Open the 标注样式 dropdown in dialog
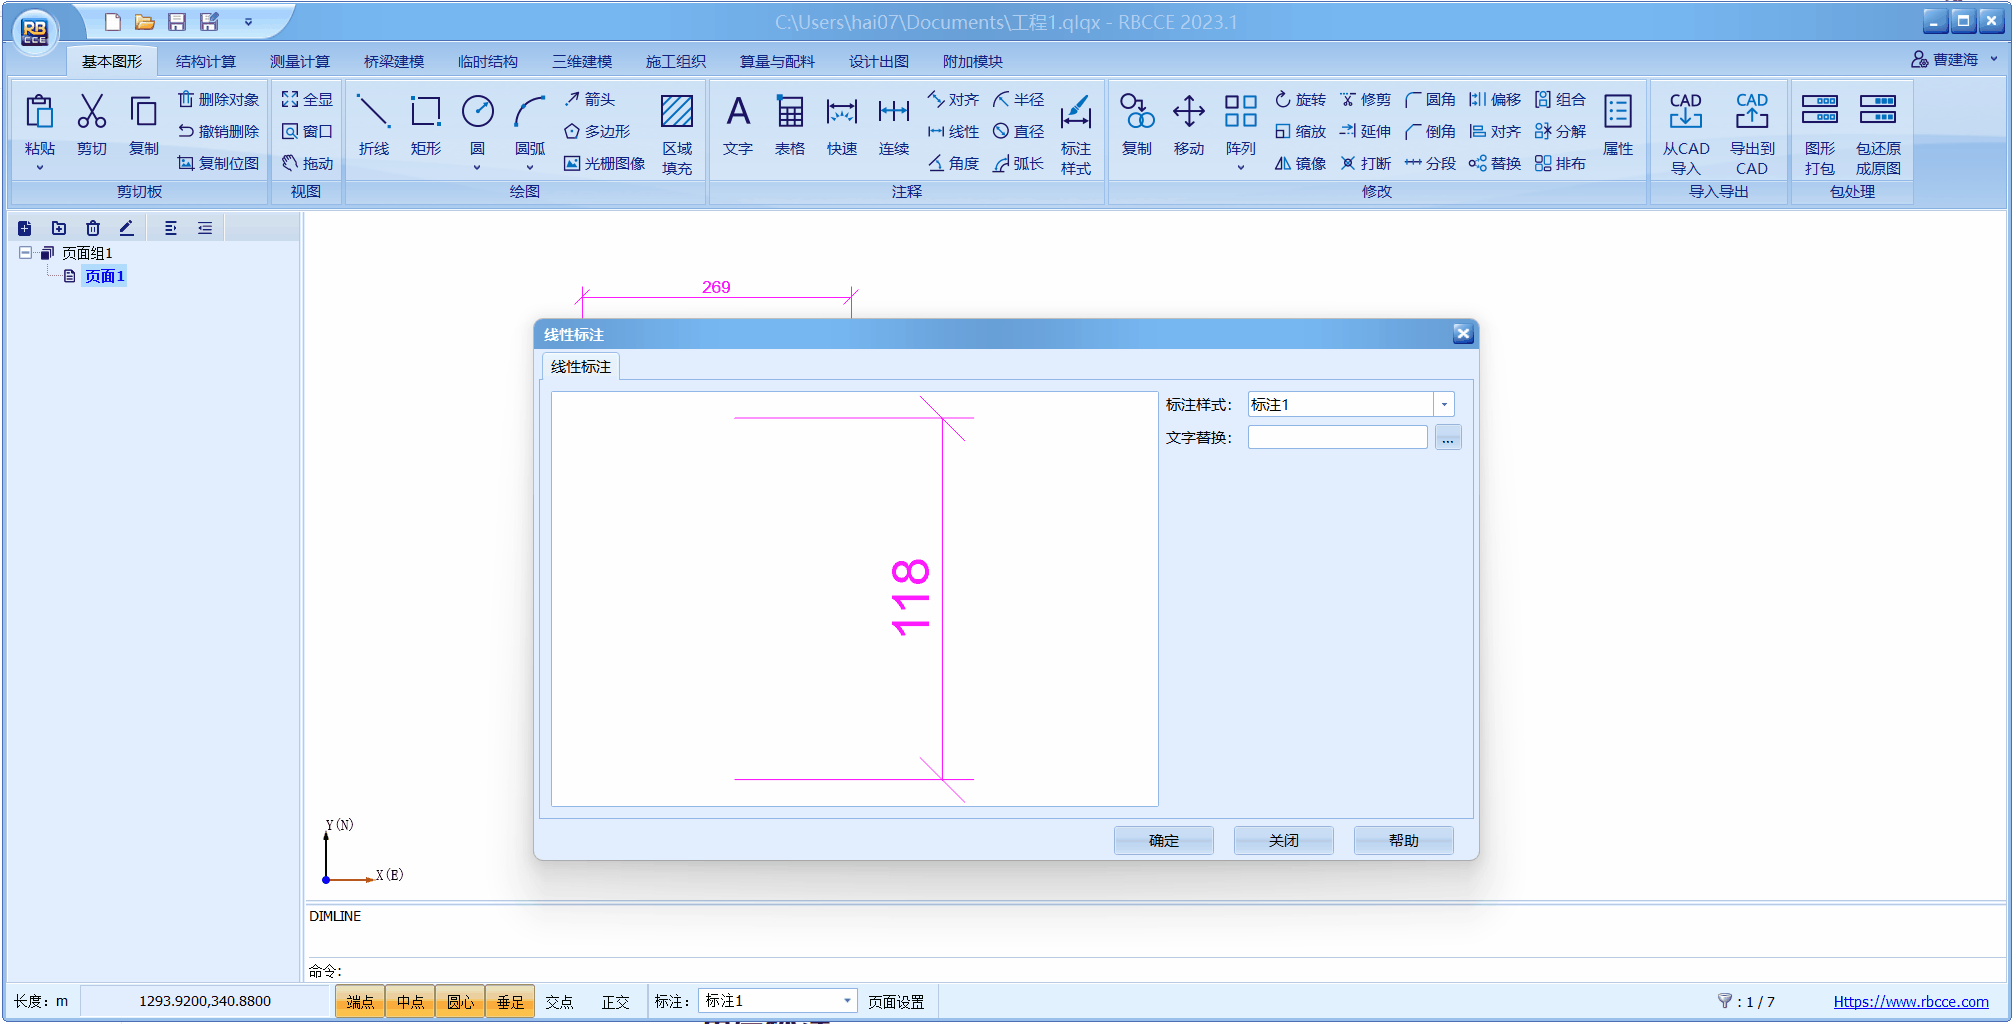Image resolution: width=2012 pixels, height=1024 pixels. [1444, 405]
